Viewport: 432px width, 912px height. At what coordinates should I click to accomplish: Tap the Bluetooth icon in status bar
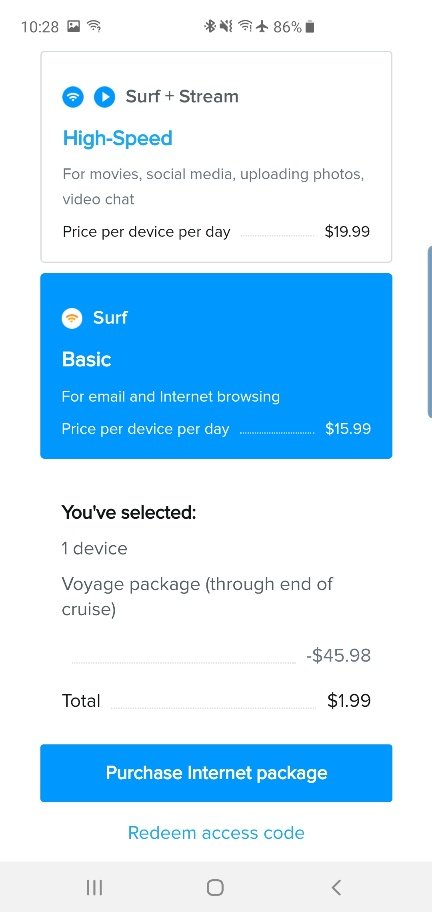[x=209, y=26]
